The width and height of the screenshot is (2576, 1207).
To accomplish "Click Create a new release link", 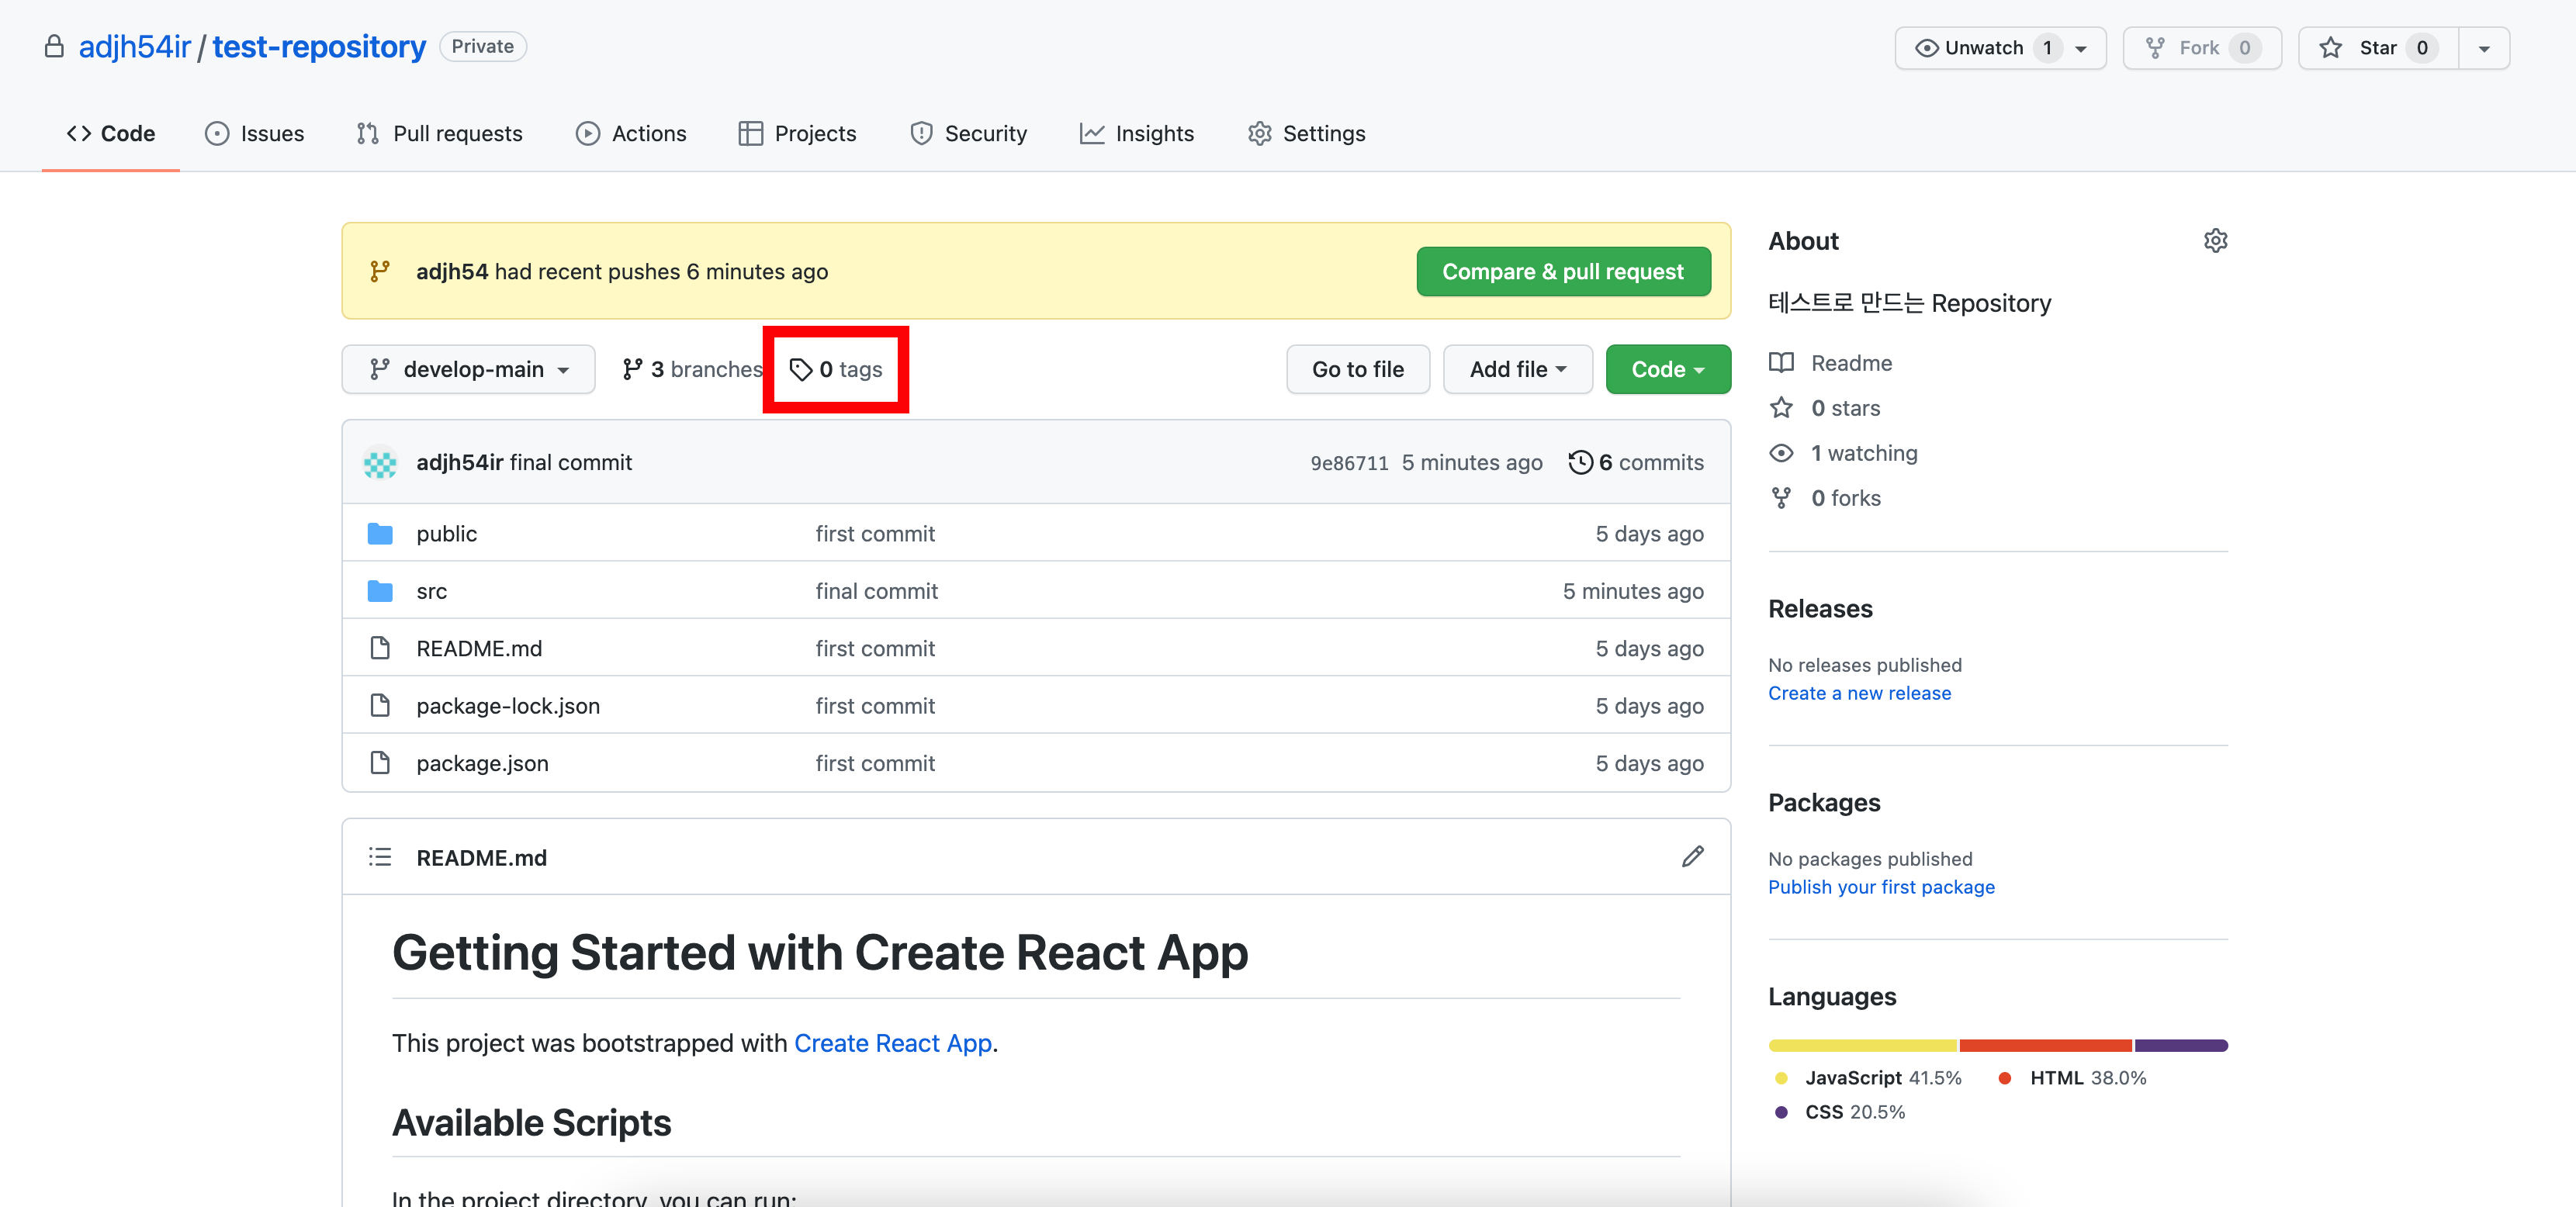I will coord(1859,693).
